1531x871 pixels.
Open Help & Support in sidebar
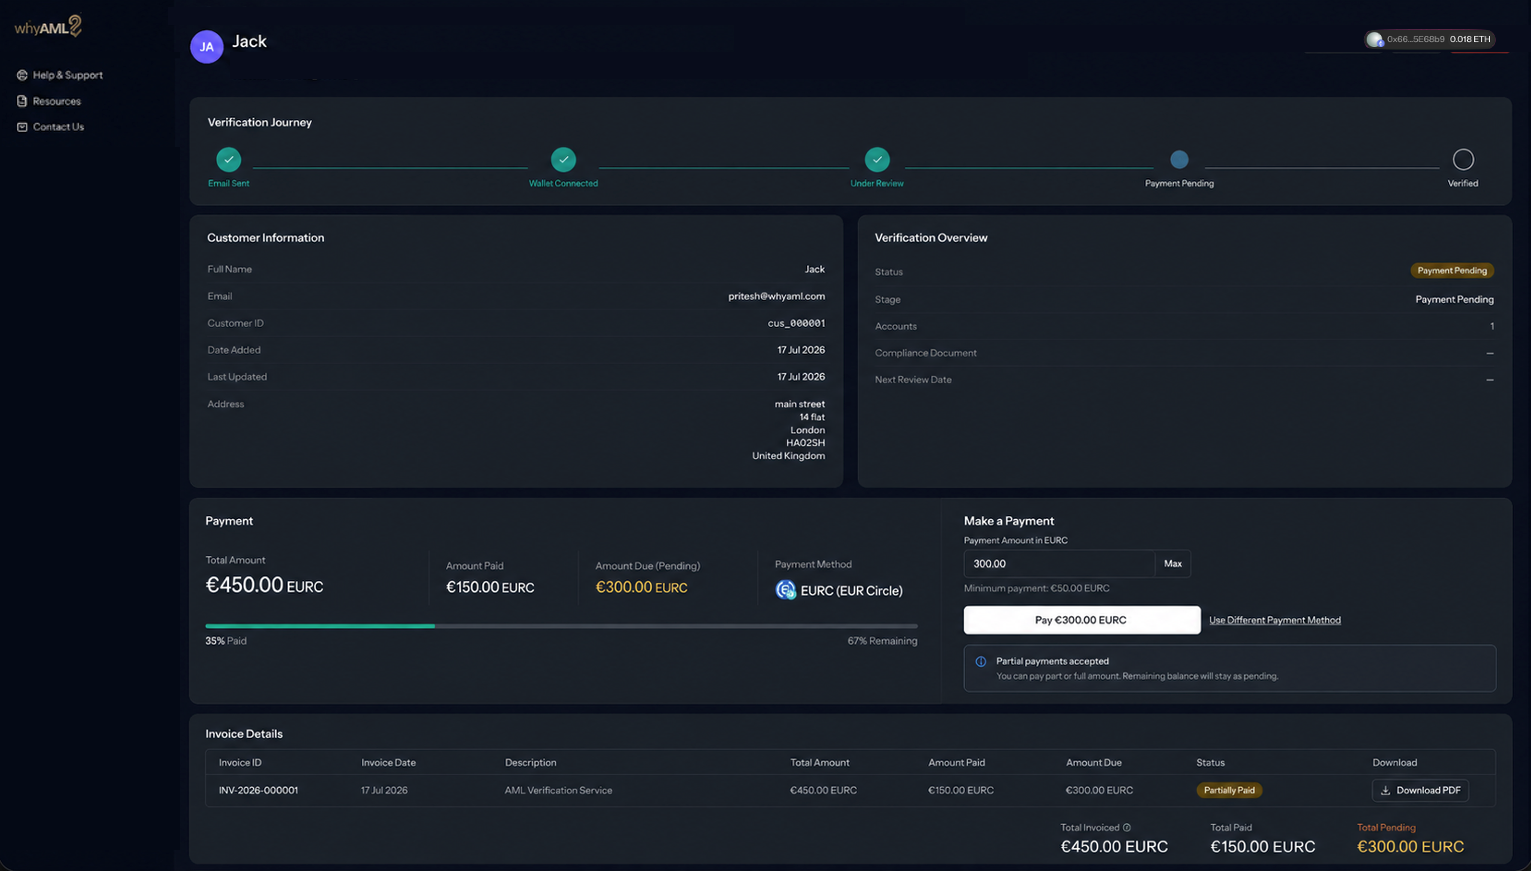[60, 75]
